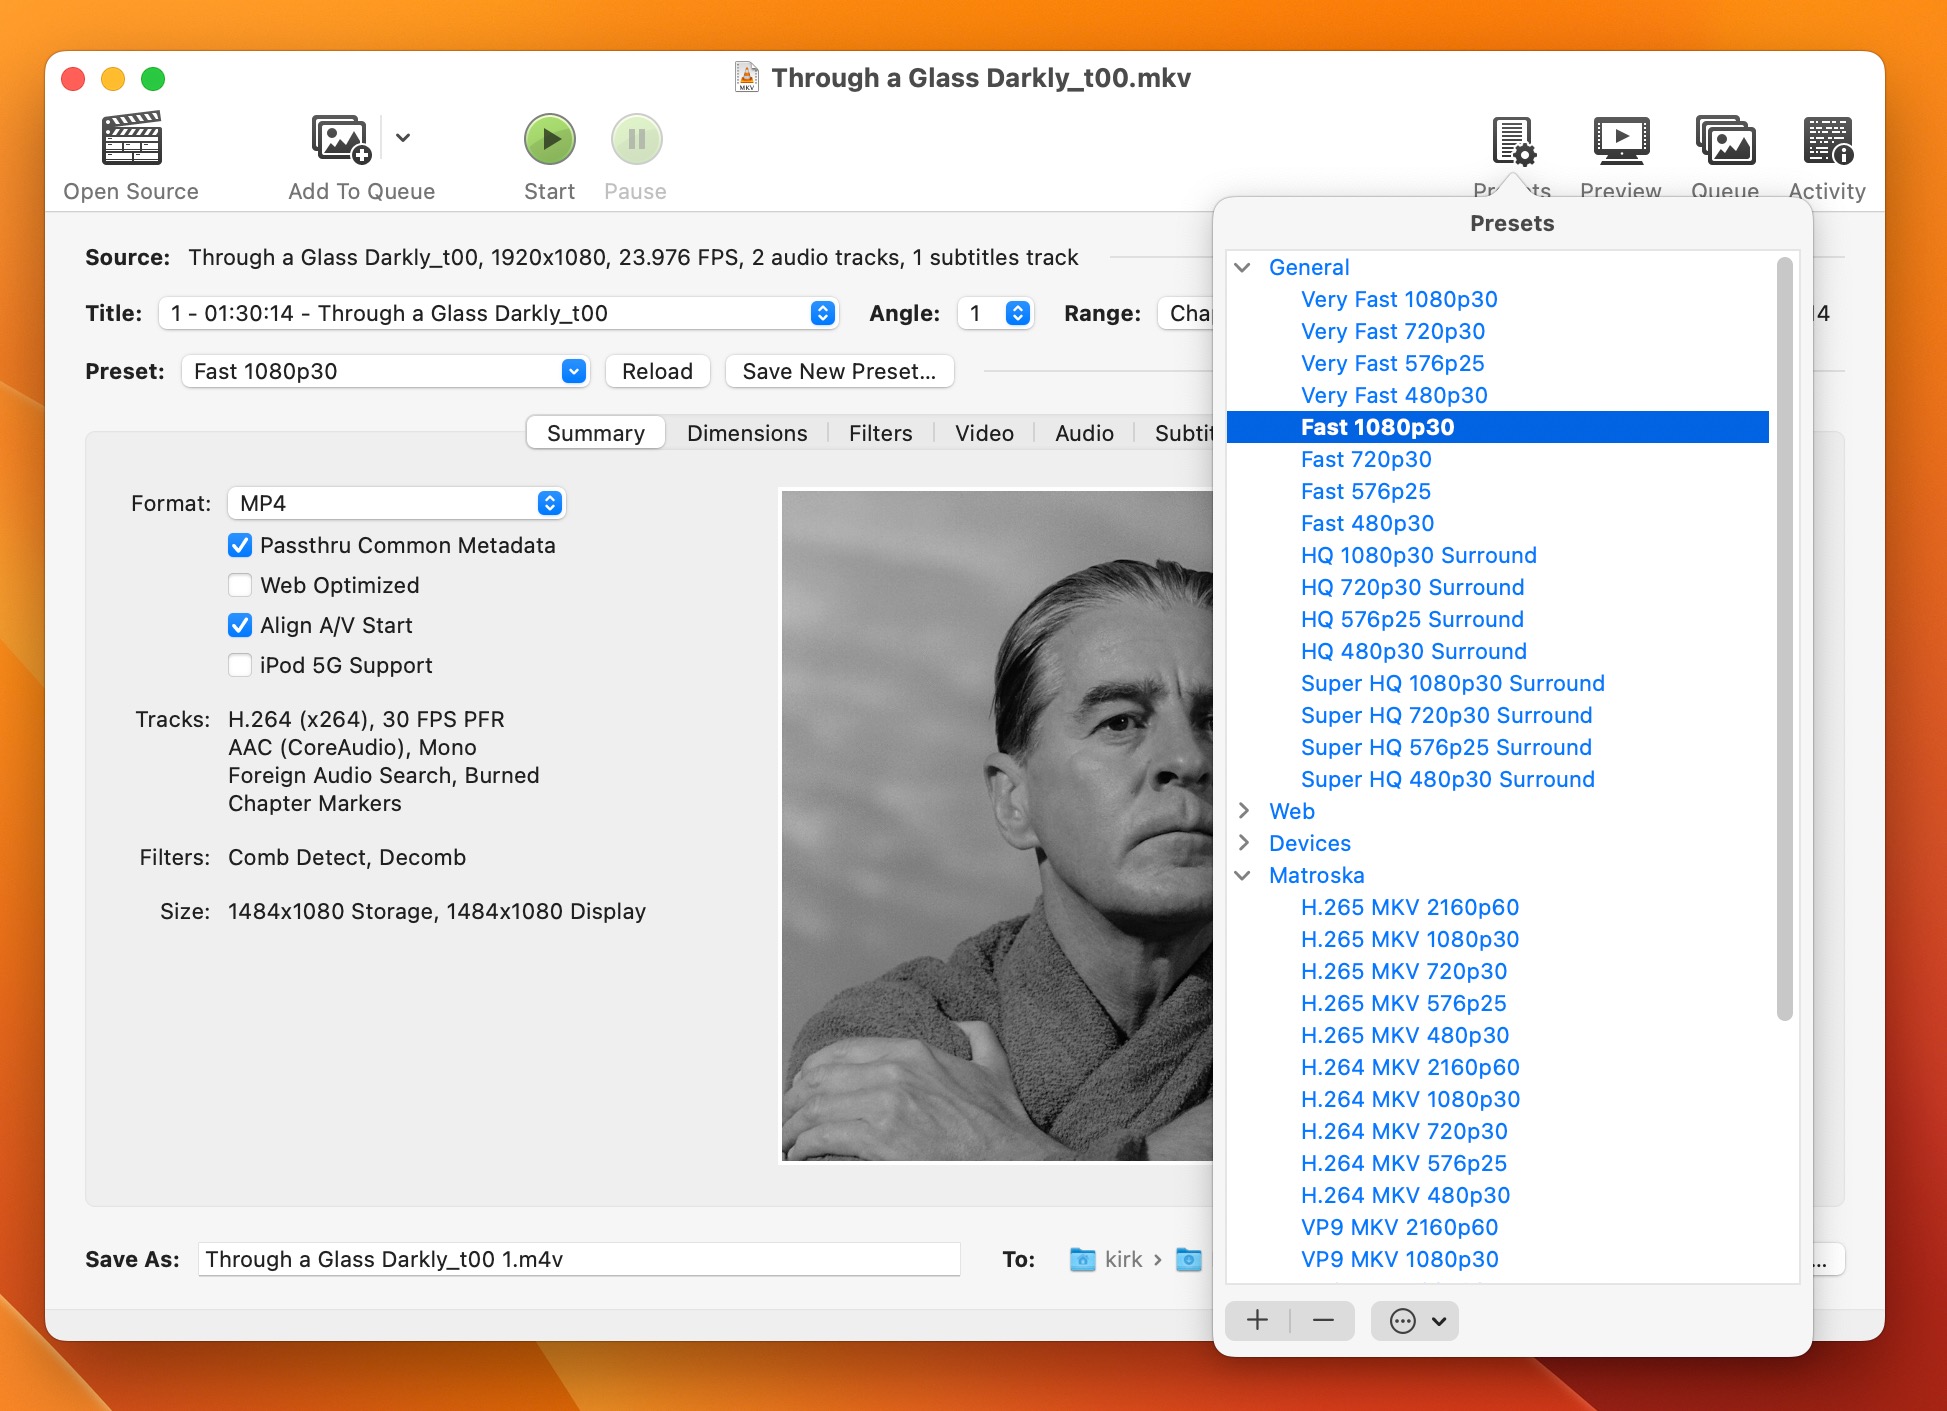
Task: Select the H.265 MKV 2160p60 preset
Action: coord(1409,907)
